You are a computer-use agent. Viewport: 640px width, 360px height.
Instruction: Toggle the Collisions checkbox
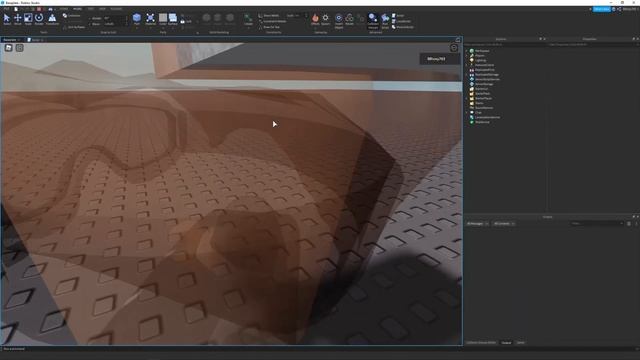pyautogui.click(x=71, y=16)
